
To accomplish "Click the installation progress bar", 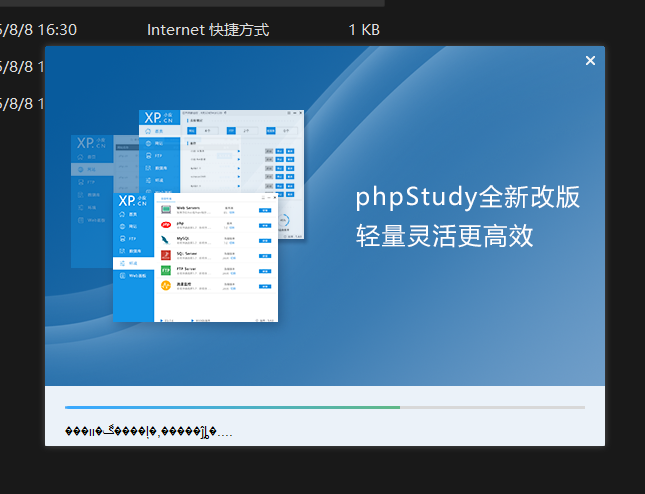I will [x=324, y=408].
